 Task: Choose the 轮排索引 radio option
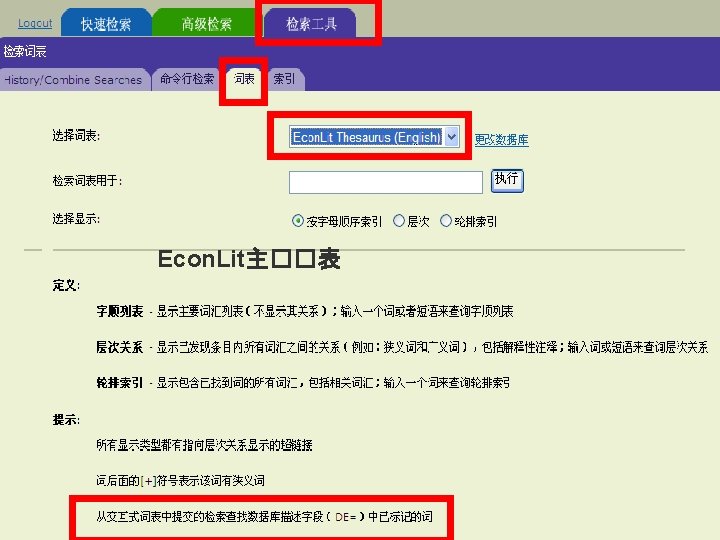pos(446,221)
